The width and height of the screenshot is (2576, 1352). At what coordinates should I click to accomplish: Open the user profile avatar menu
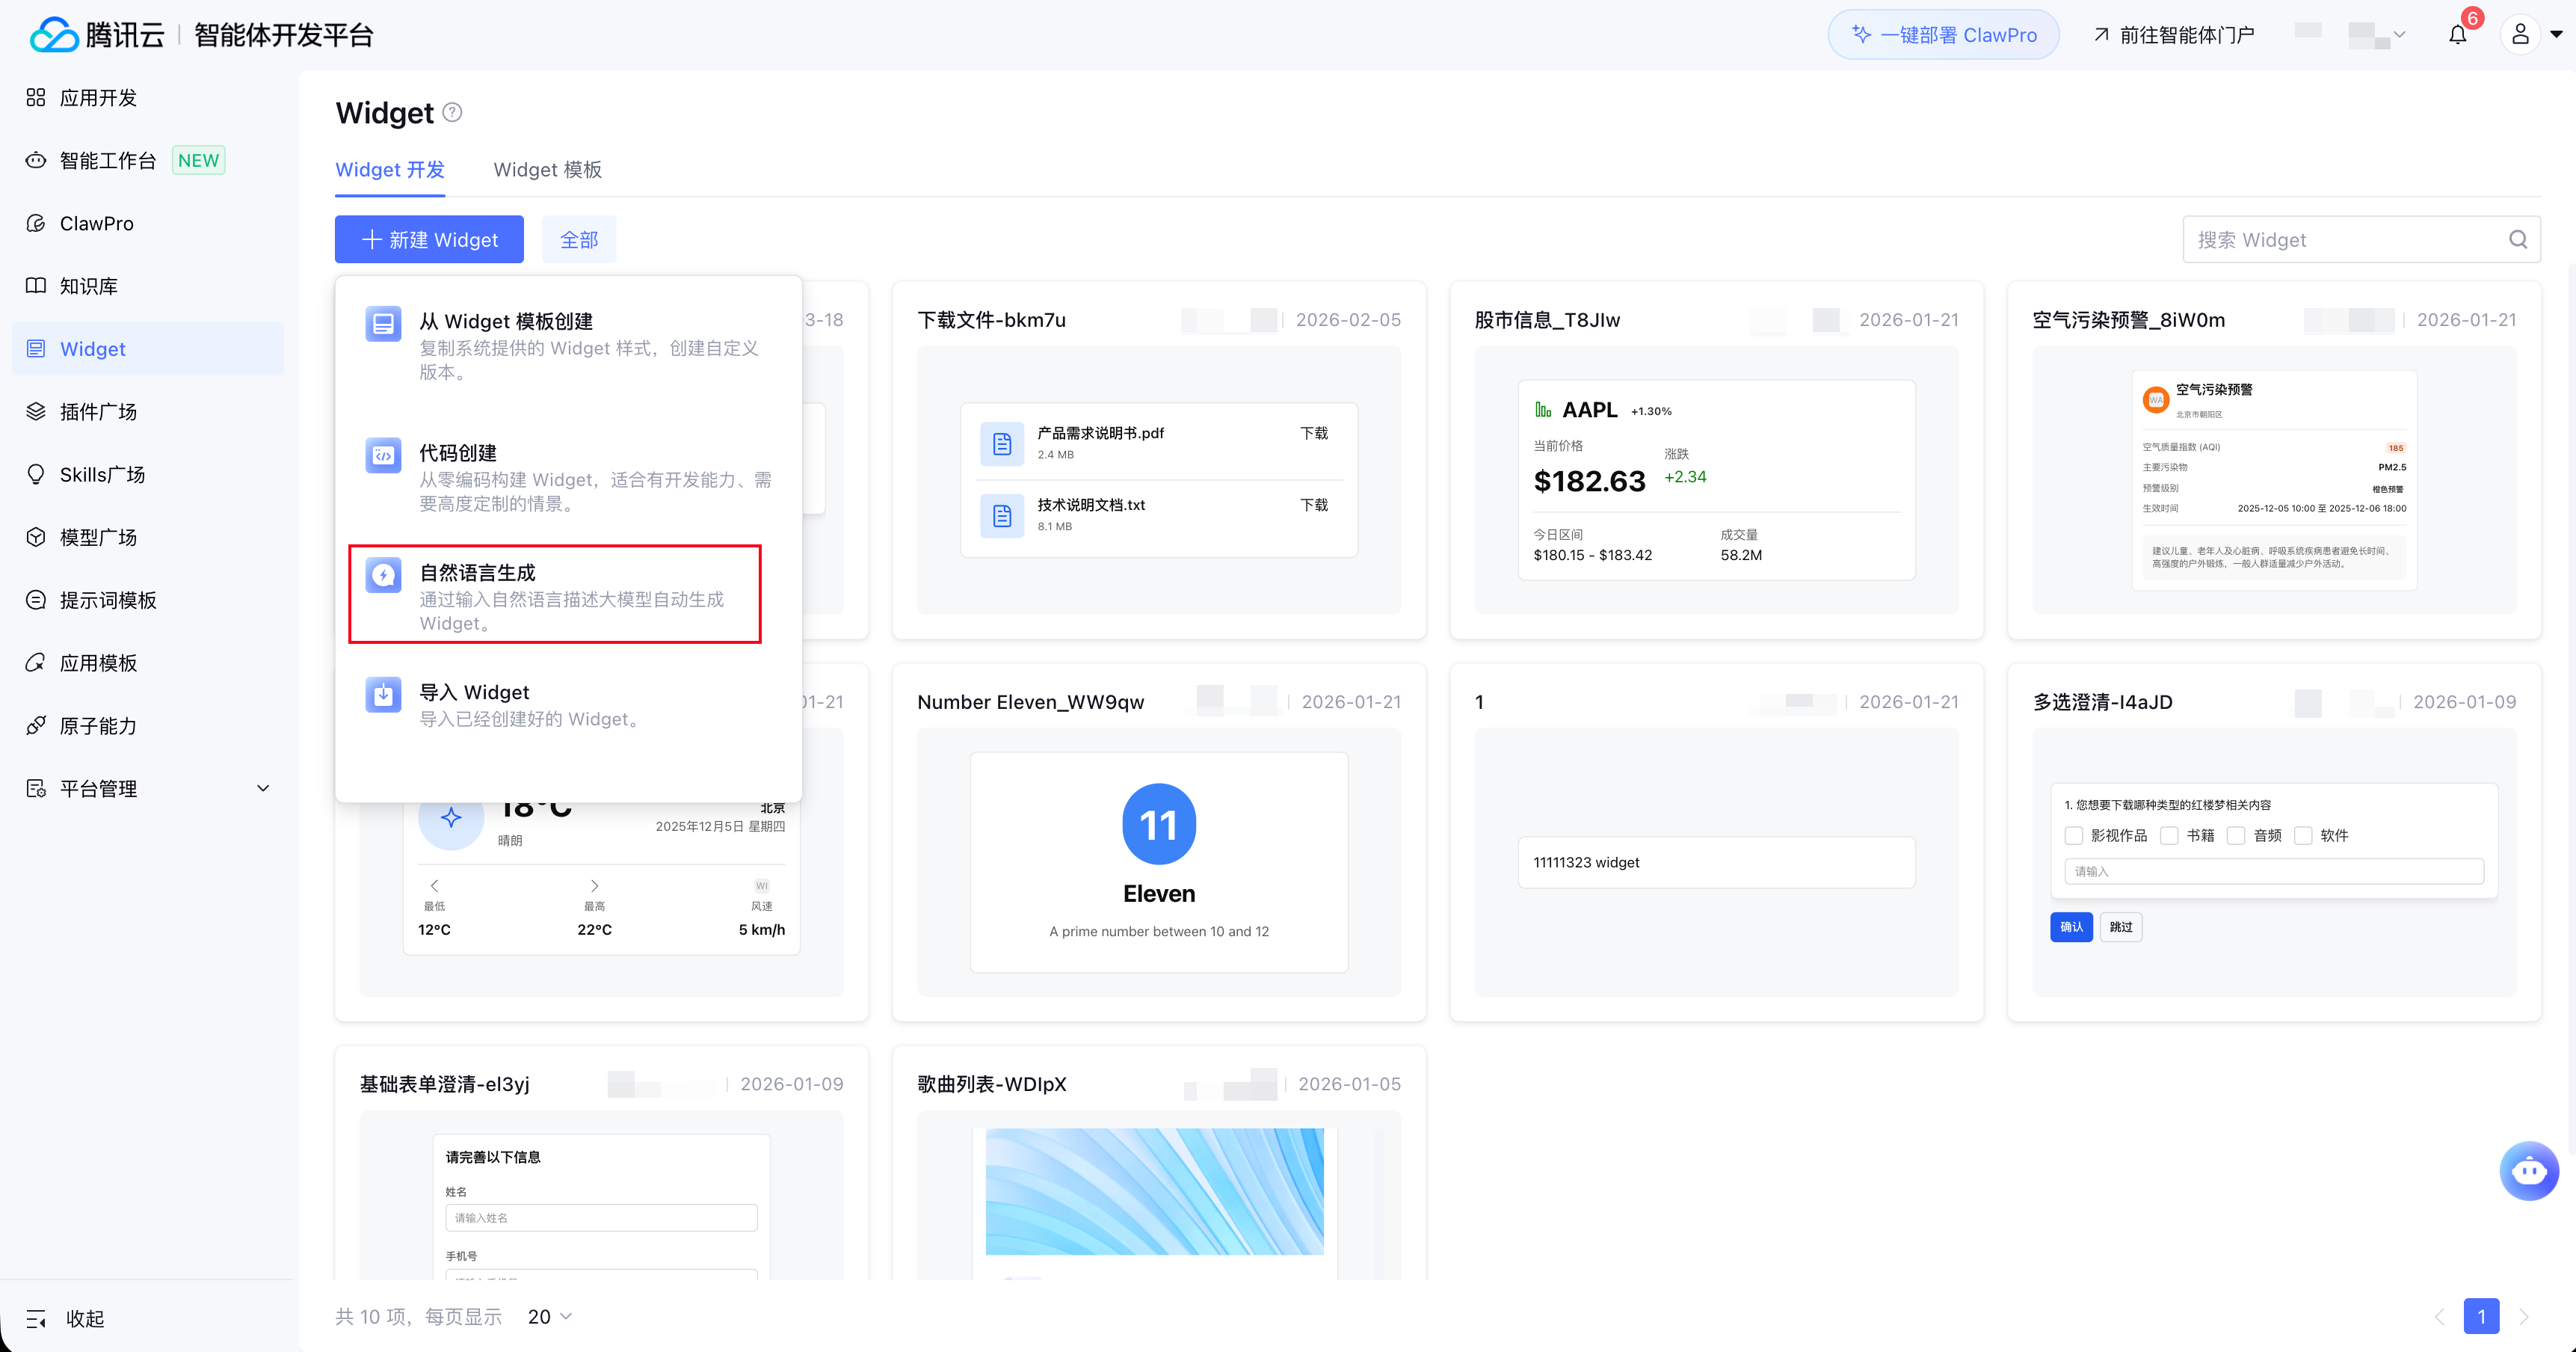point(2520,35)
